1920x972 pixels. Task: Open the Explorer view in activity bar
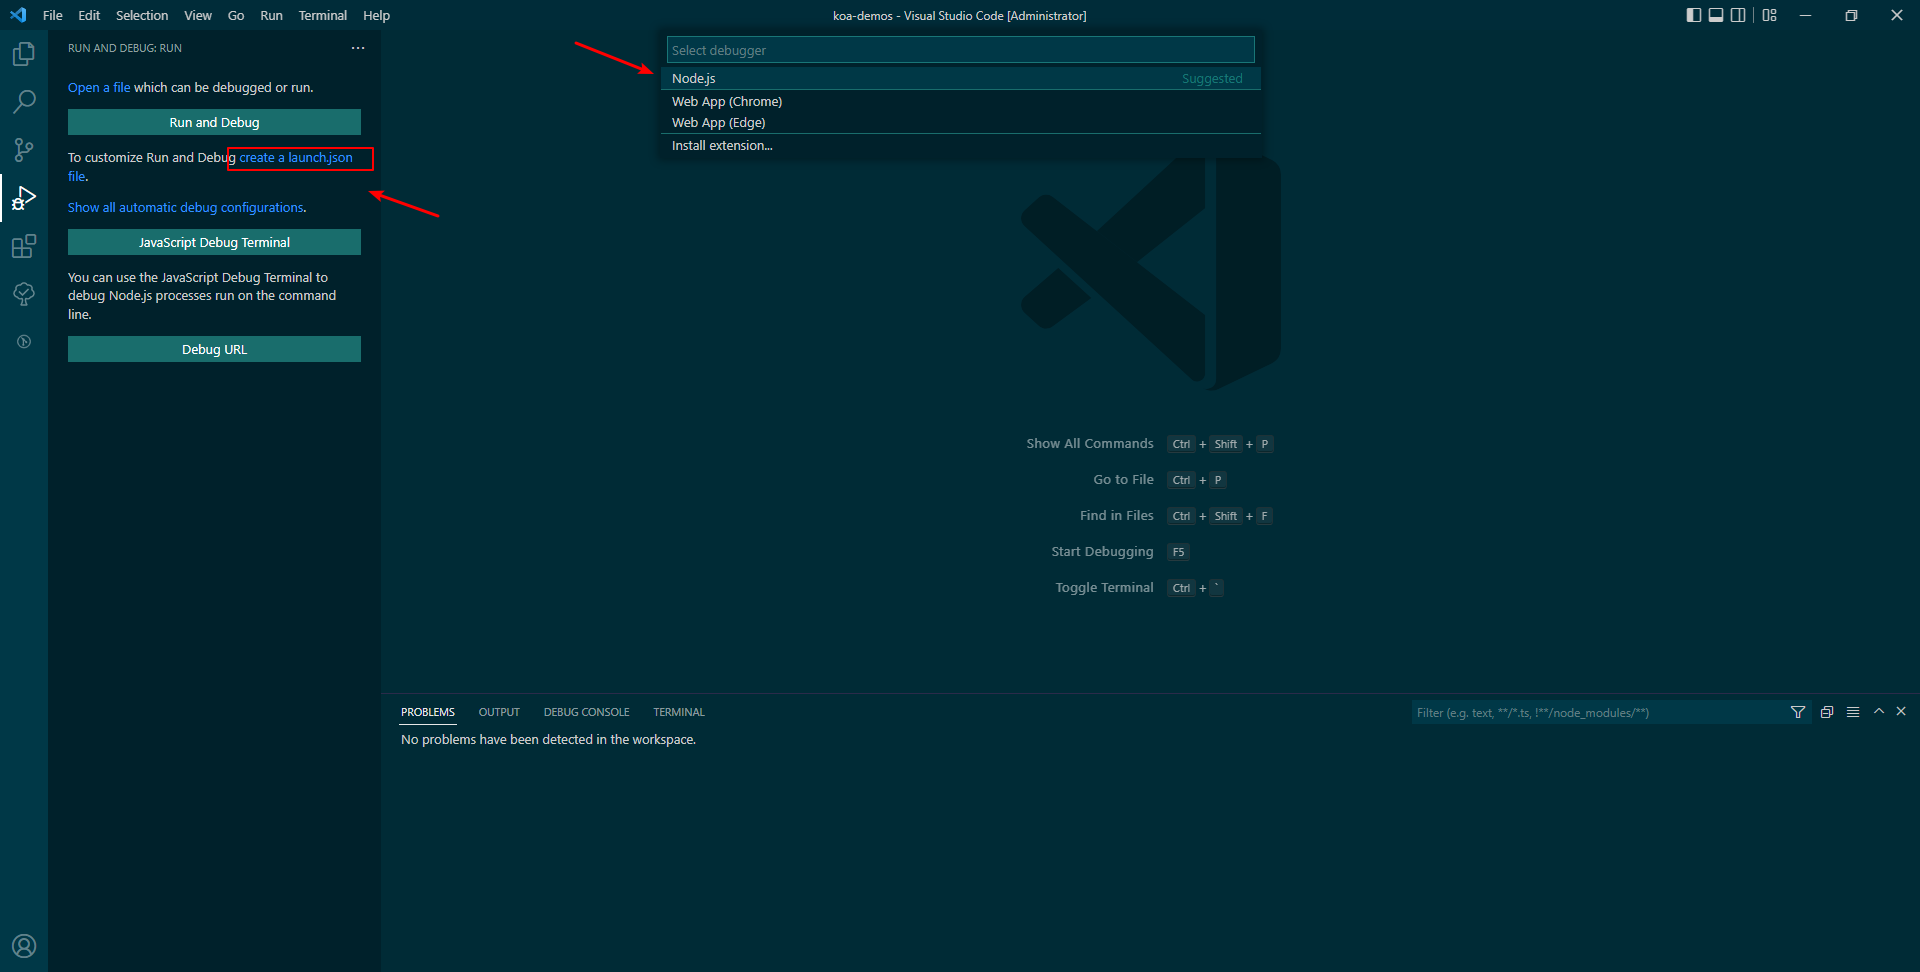coord(24,54)
